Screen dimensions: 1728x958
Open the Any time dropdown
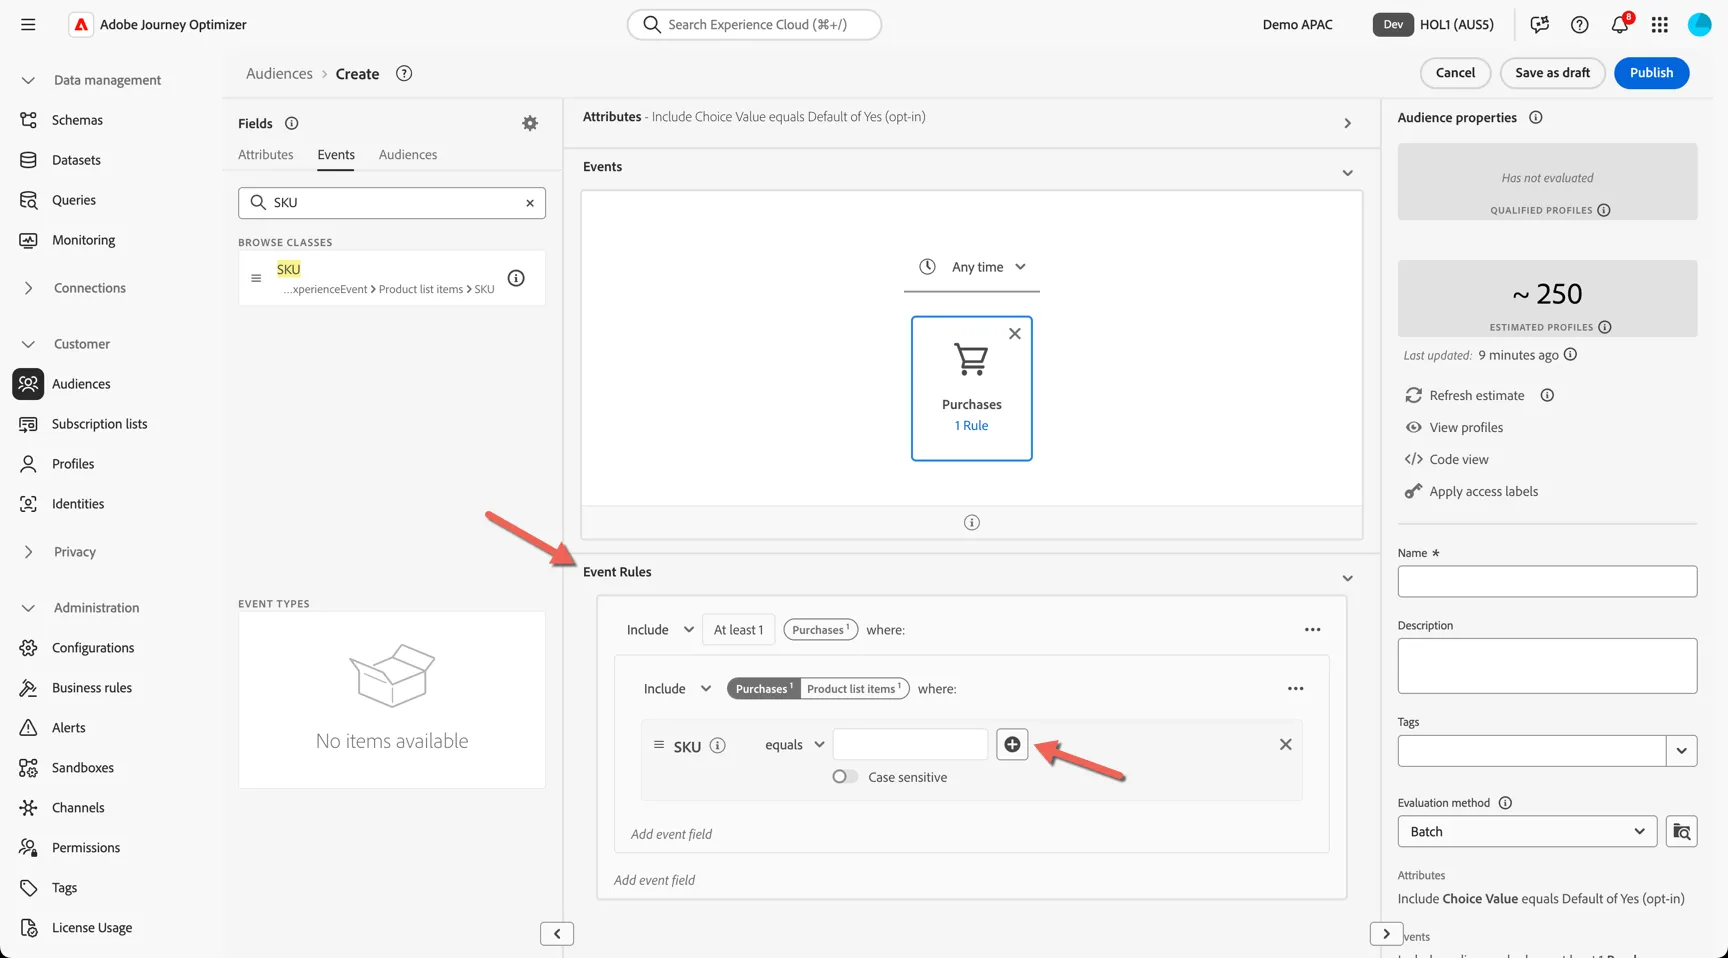coord(972,267)
